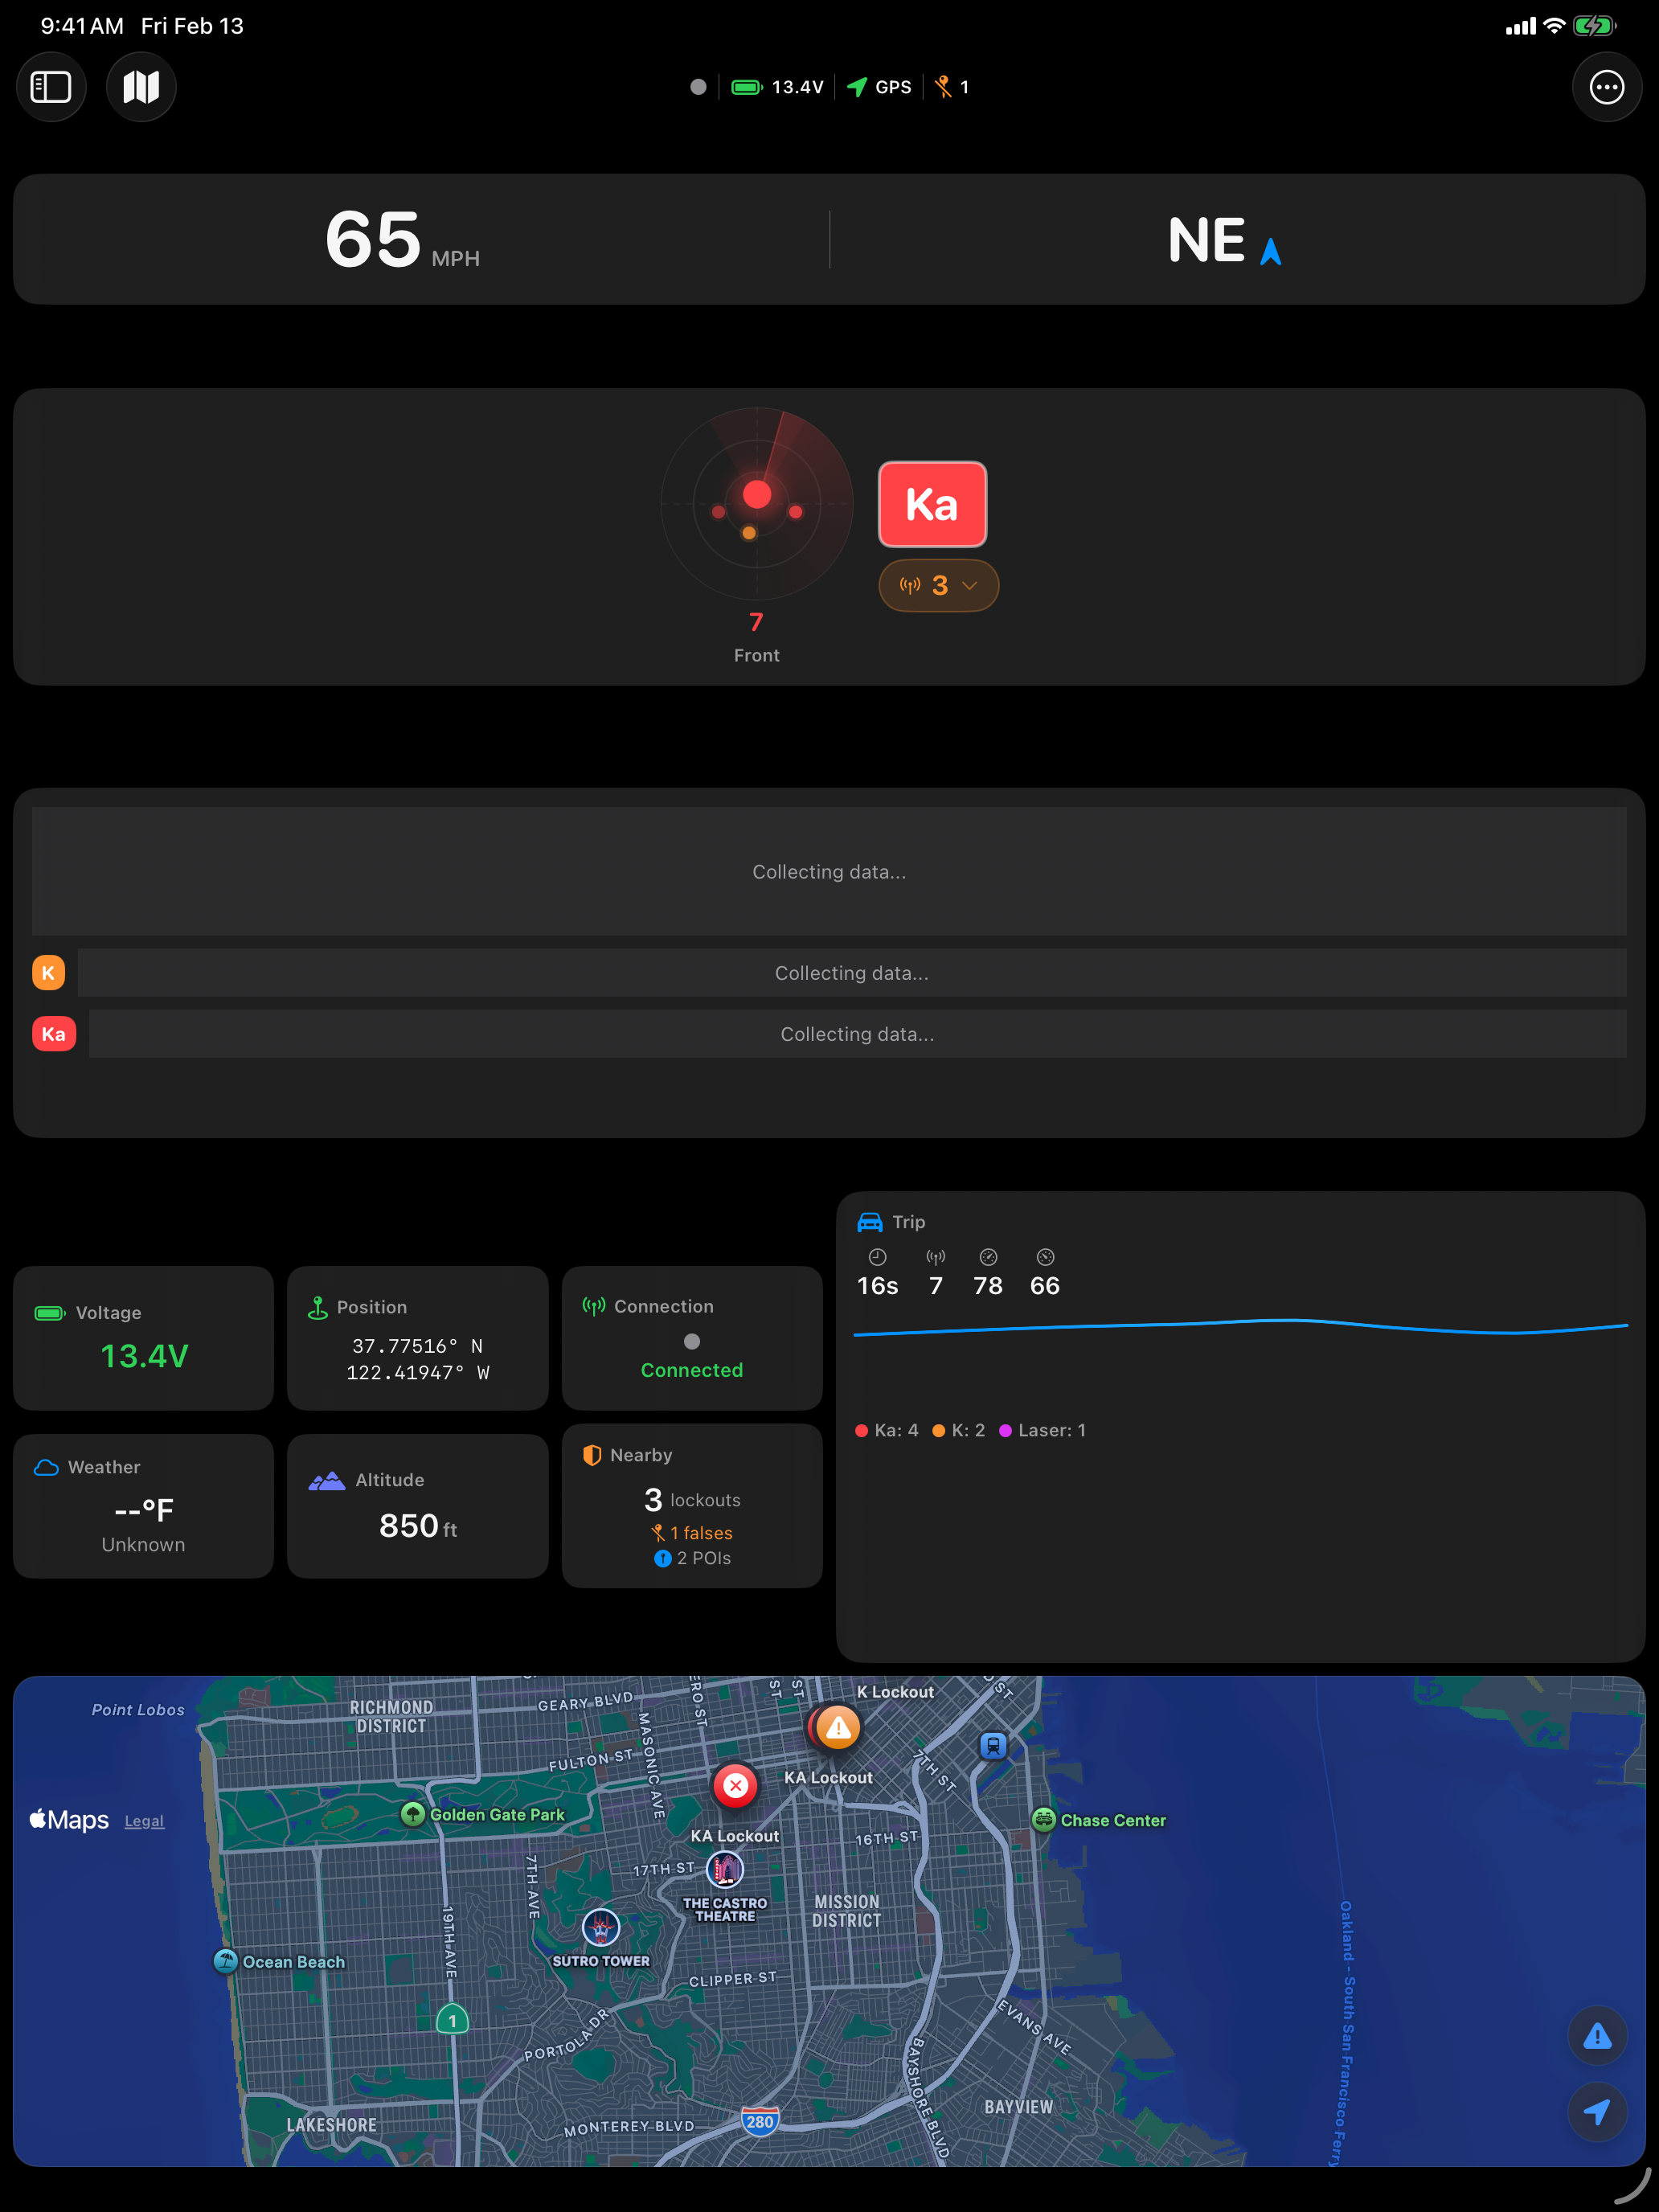Image resolution: width=1659 pixels, height=2212 pixels.
Task: Open the ellipsis overflow menu
Action: (x=1606, y=87)
